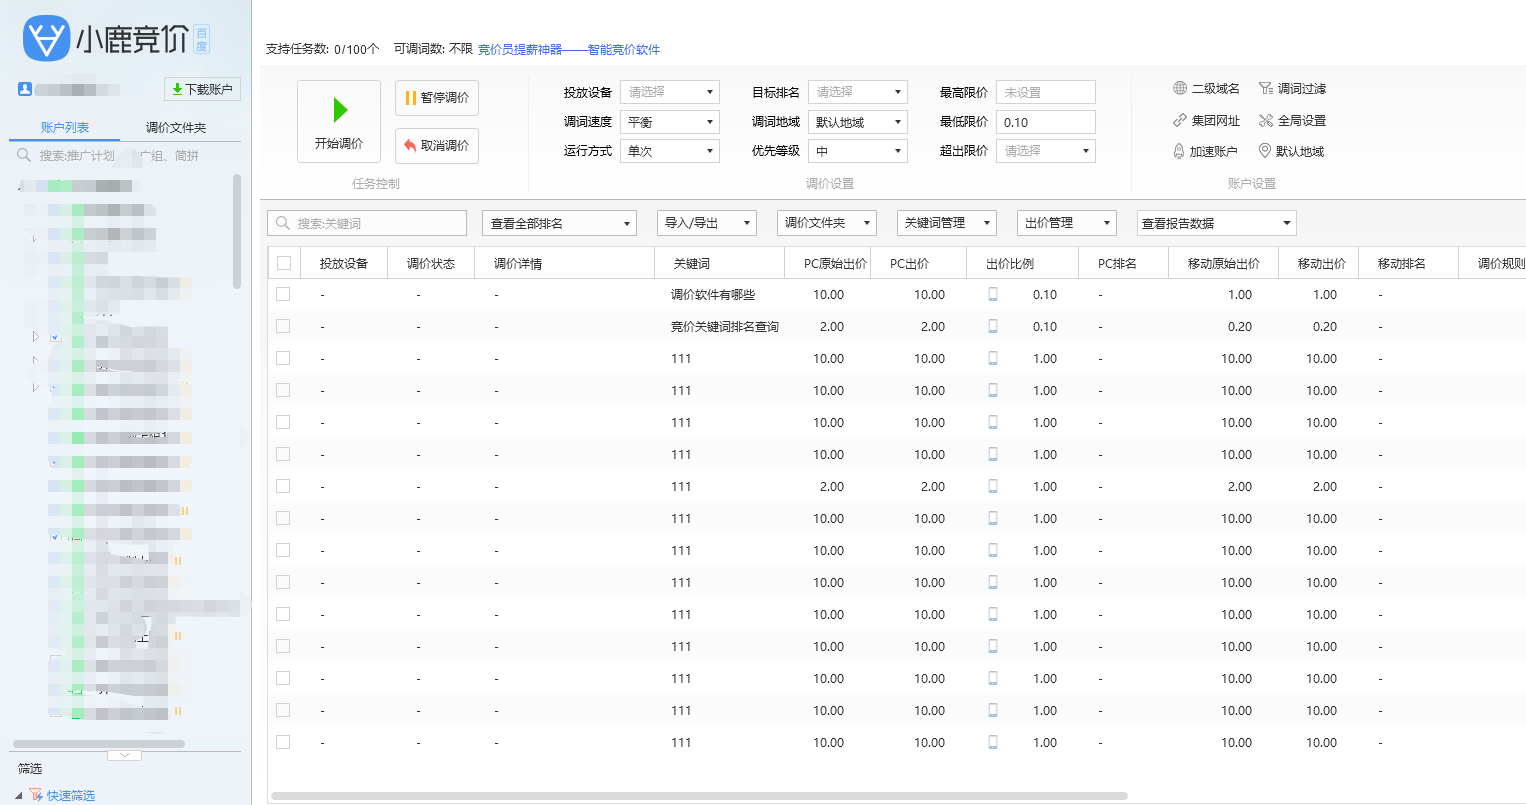Click the 搜索:推广计划 search field
1526x805 pixels.
[x=125, y=155]
